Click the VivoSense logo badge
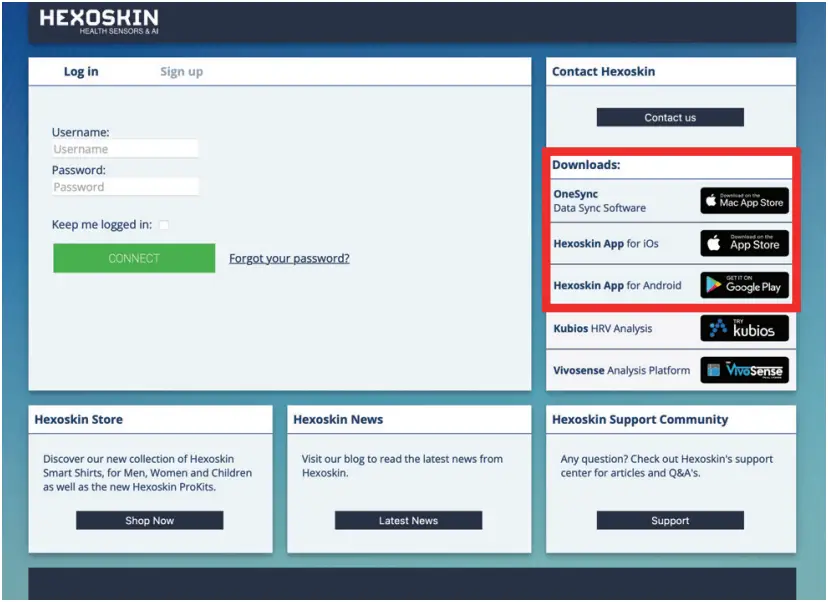The height and width of the screenshot is (602, 828). [x=744, y=370]
